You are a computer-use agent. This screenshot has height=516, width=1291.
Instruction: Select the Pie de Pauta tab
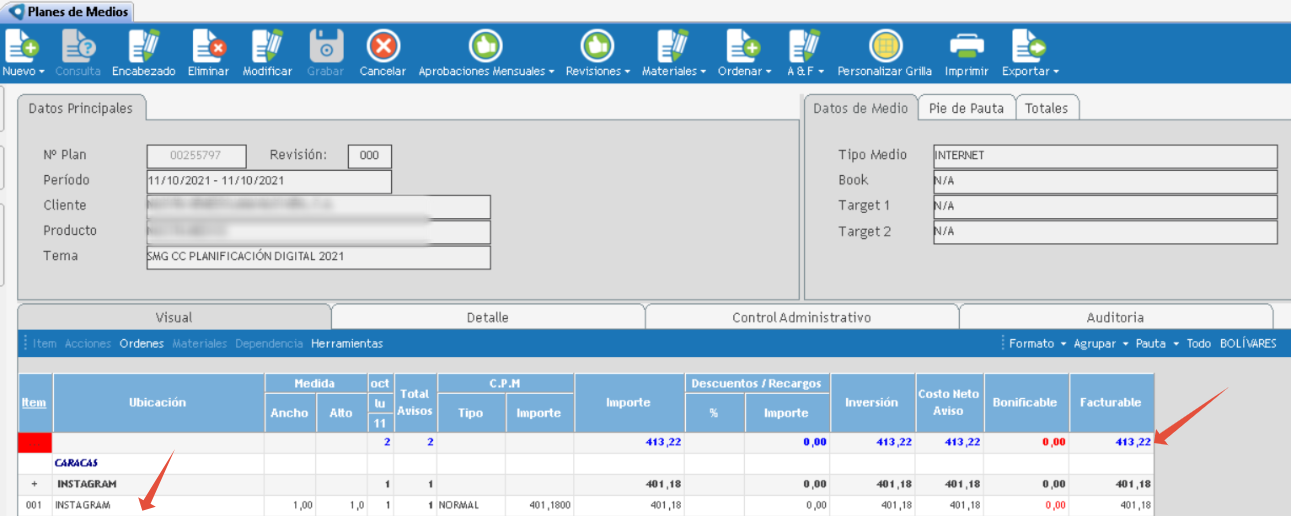(x=966, y=108)
